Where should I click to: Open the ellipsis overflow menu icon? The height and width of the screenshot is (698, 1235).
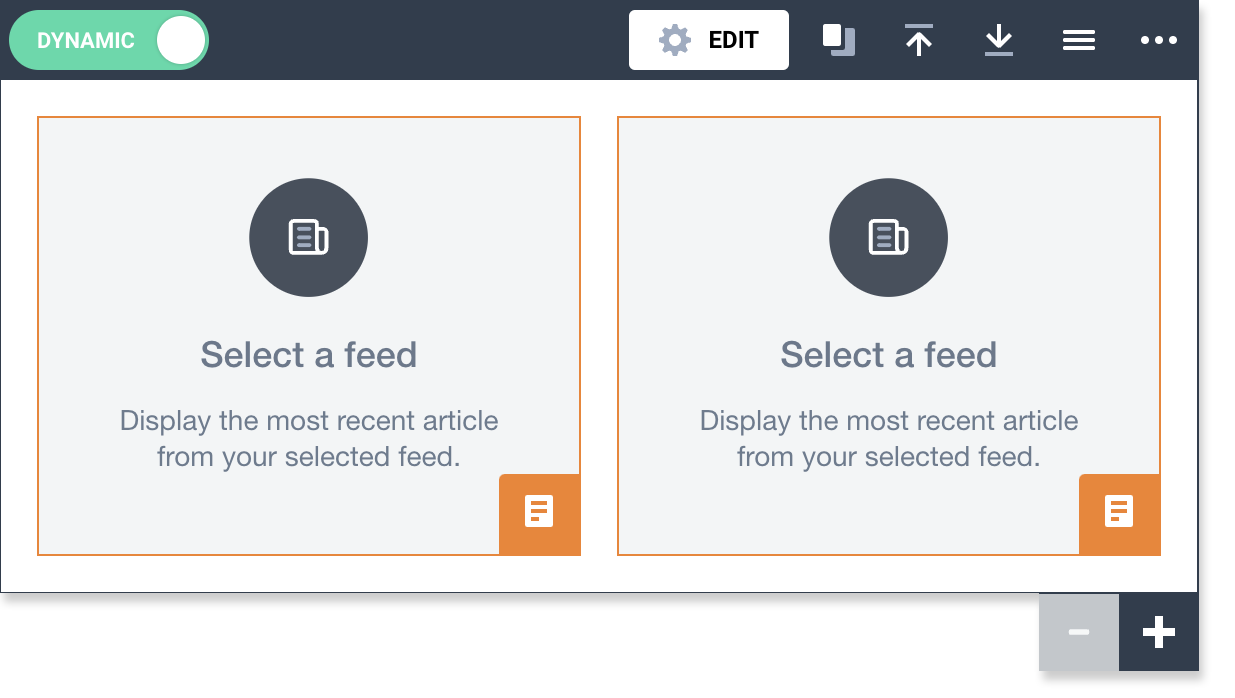pos(1159,40)
